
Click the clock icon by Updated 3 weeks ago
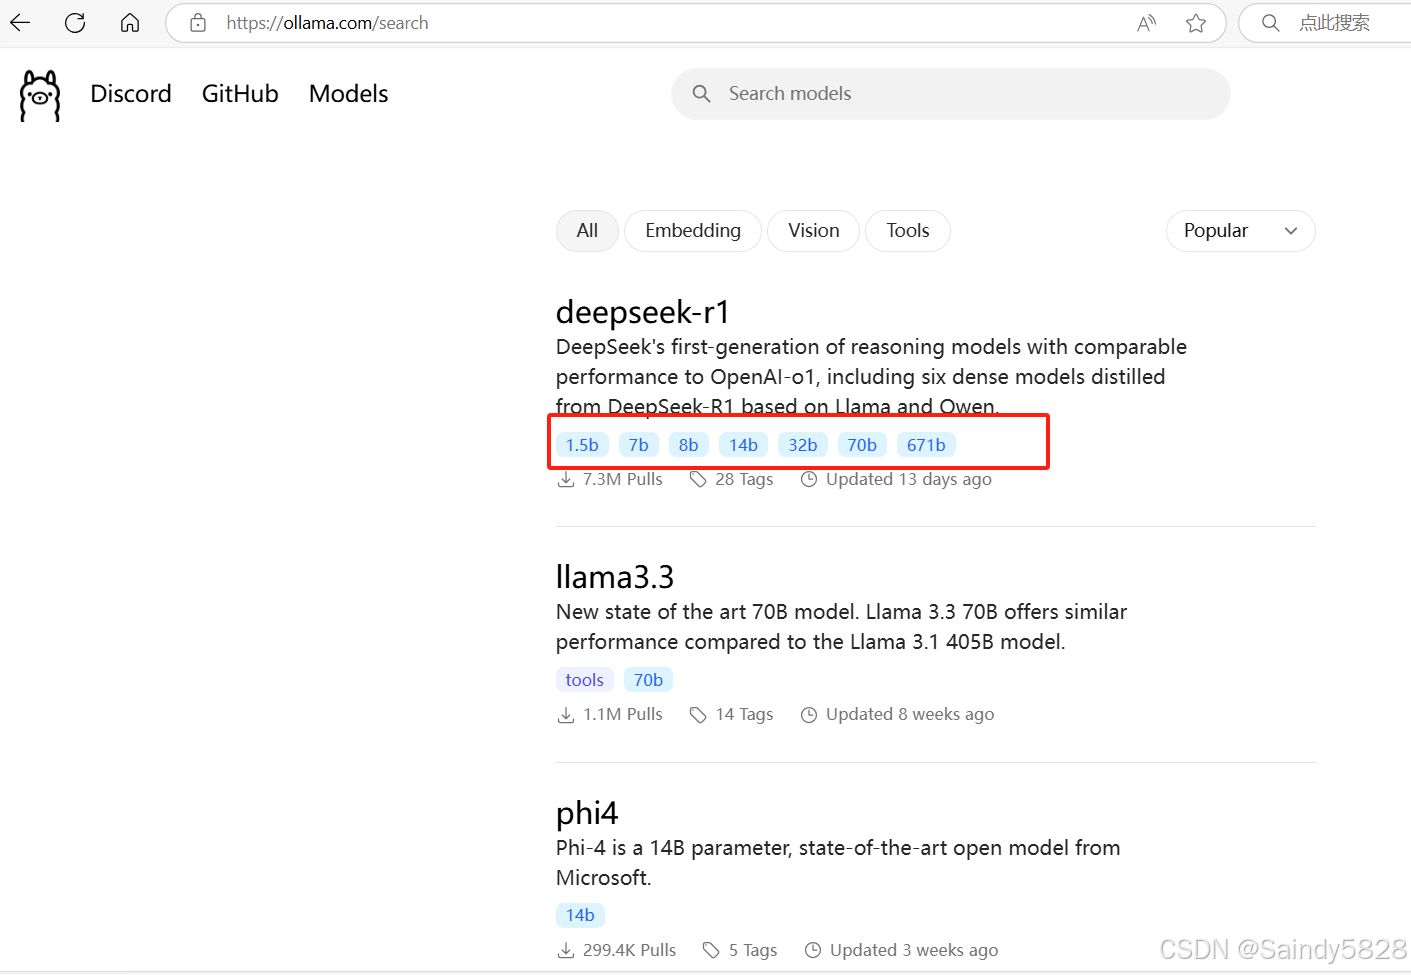pyautogui.click(x=813, y=950)
